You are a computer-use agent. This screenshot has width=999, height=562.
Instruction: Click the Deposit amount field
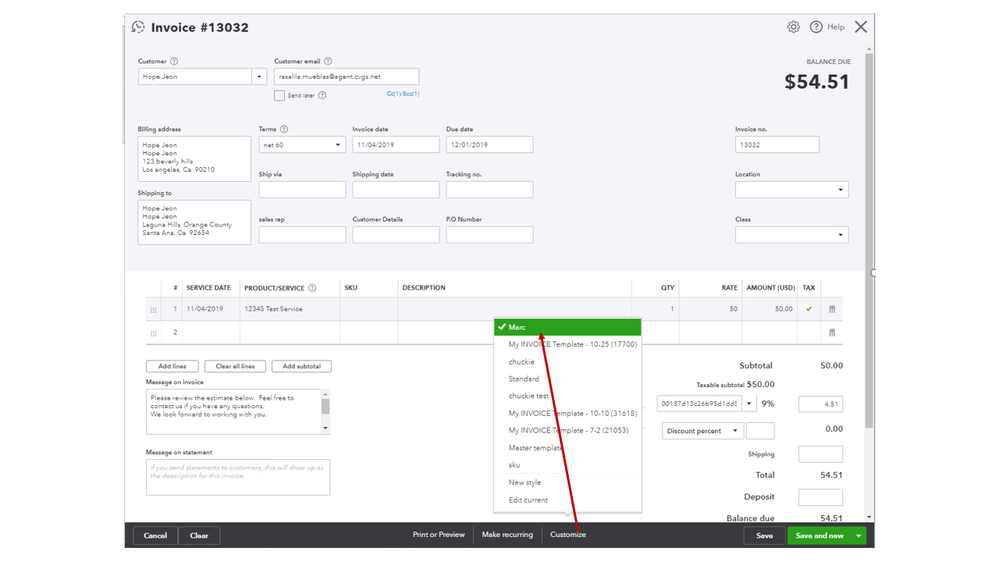(821, 497)
